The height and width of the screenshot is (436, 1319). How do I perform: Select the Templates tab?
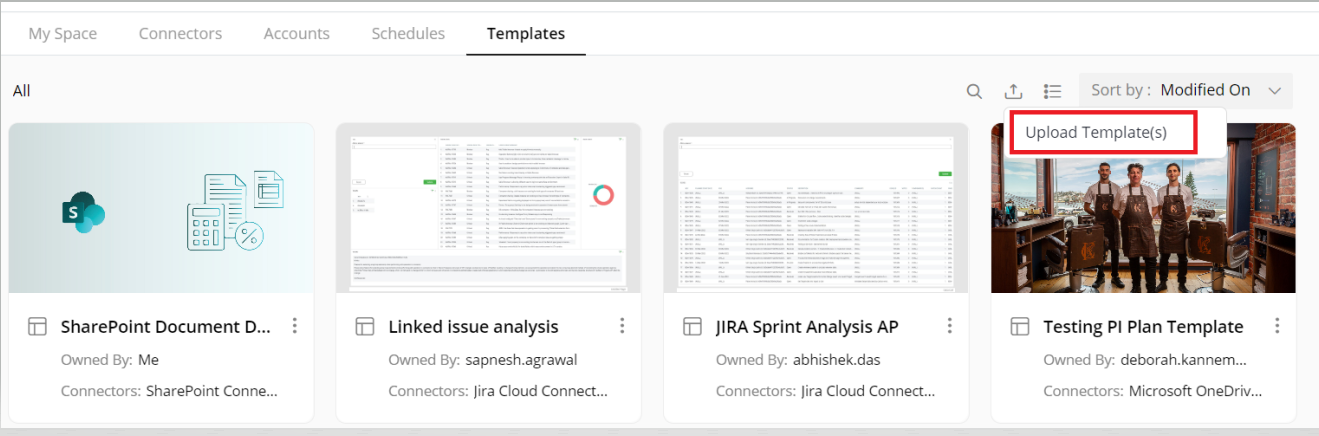[x=526, y=33]
